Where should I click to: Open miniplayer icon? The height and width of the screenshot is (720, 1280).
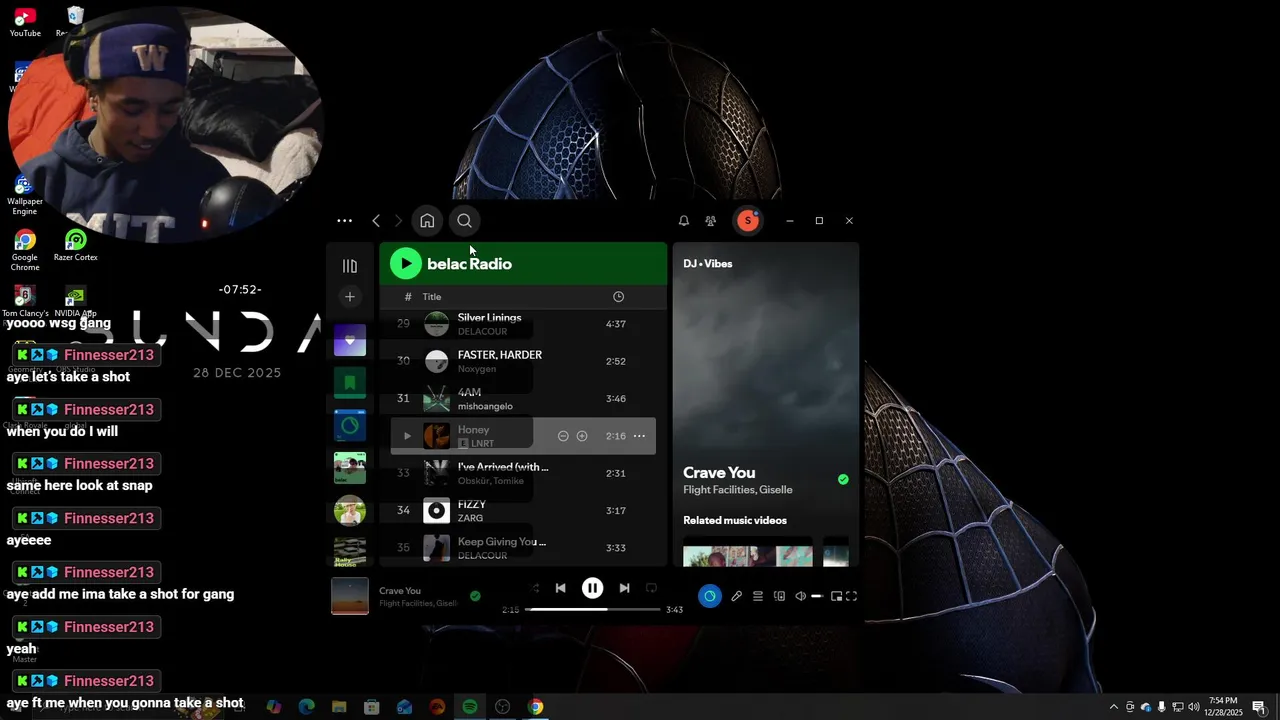click(837, 596)
